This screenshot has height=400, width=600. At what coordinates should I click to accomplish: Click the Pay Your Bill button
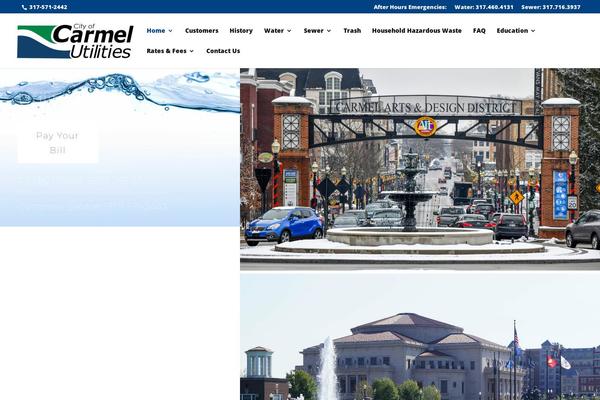[57, 143]
